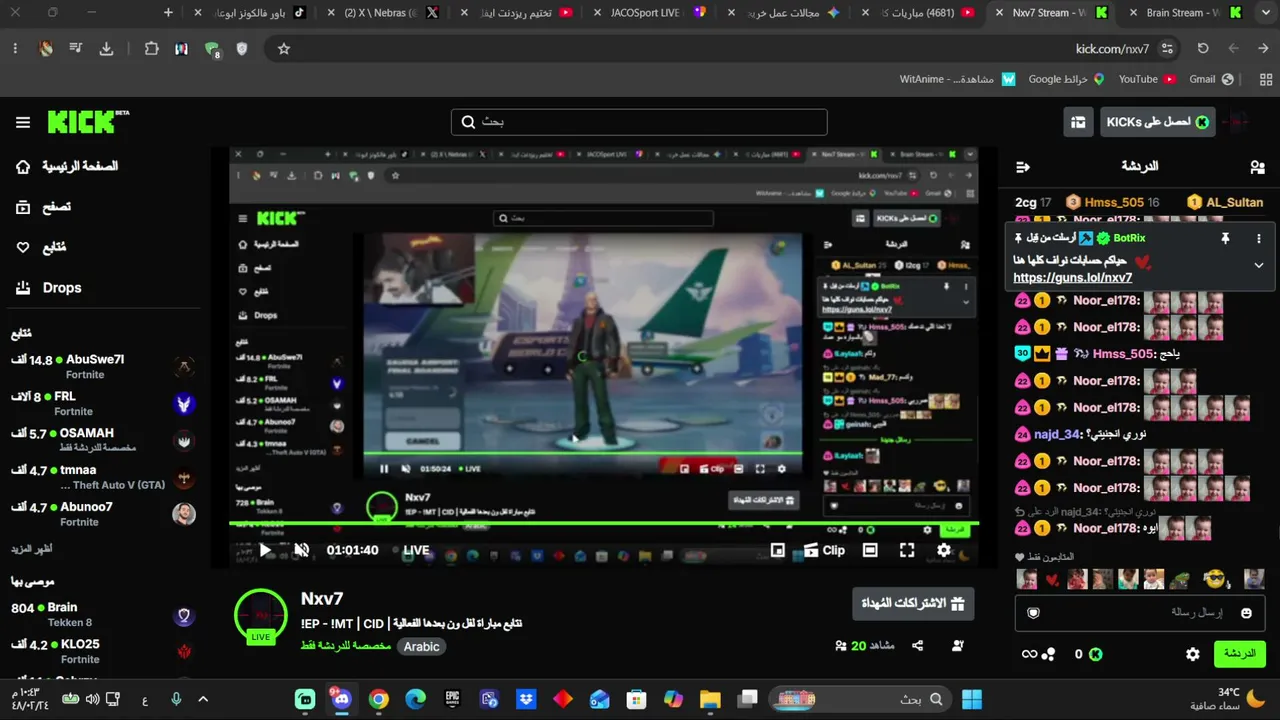Viewport: 1280px width, 720px height.
Task: Open the tmnaa channel in the sidebar
Action: (103, 477)
